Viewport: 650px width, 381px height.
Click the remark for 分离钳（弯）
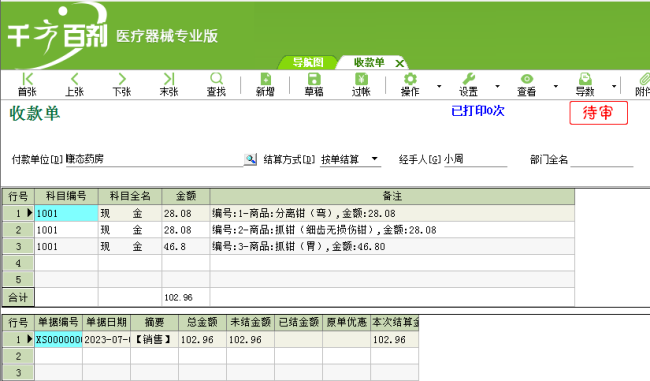pyautogui.click(x=392, y=214)
